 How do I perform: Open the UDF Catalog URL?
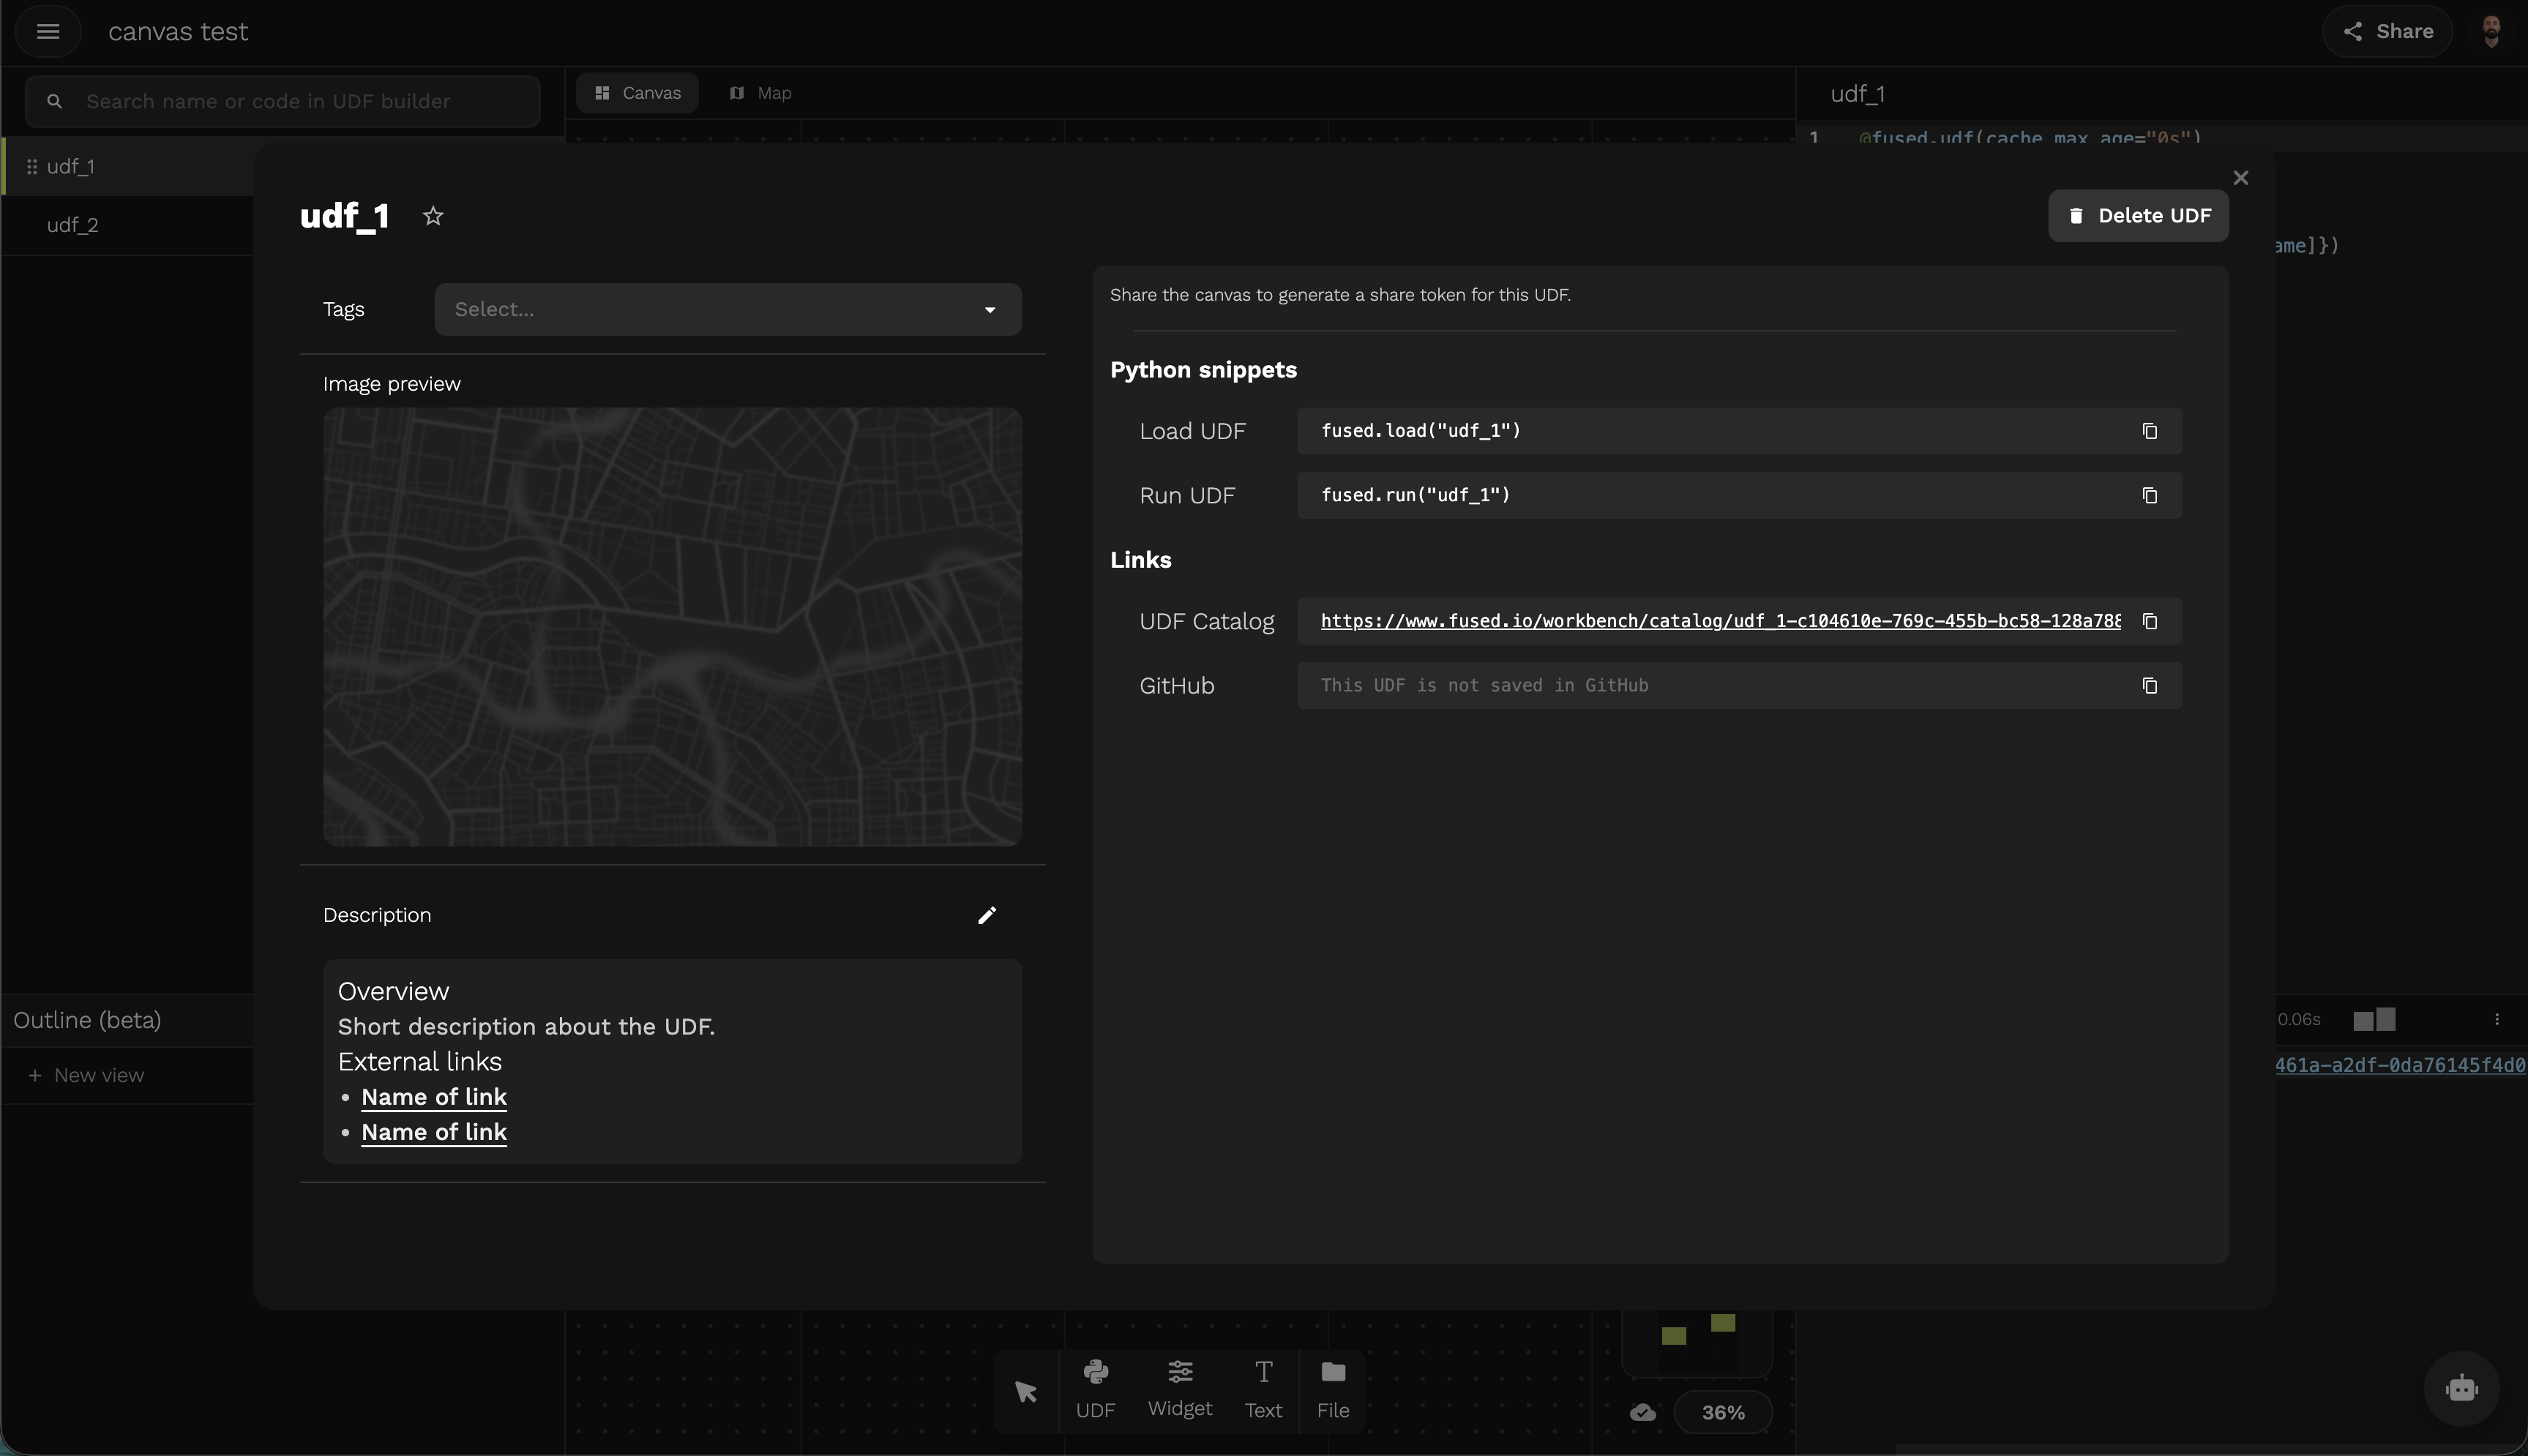tap(1720, 621)
